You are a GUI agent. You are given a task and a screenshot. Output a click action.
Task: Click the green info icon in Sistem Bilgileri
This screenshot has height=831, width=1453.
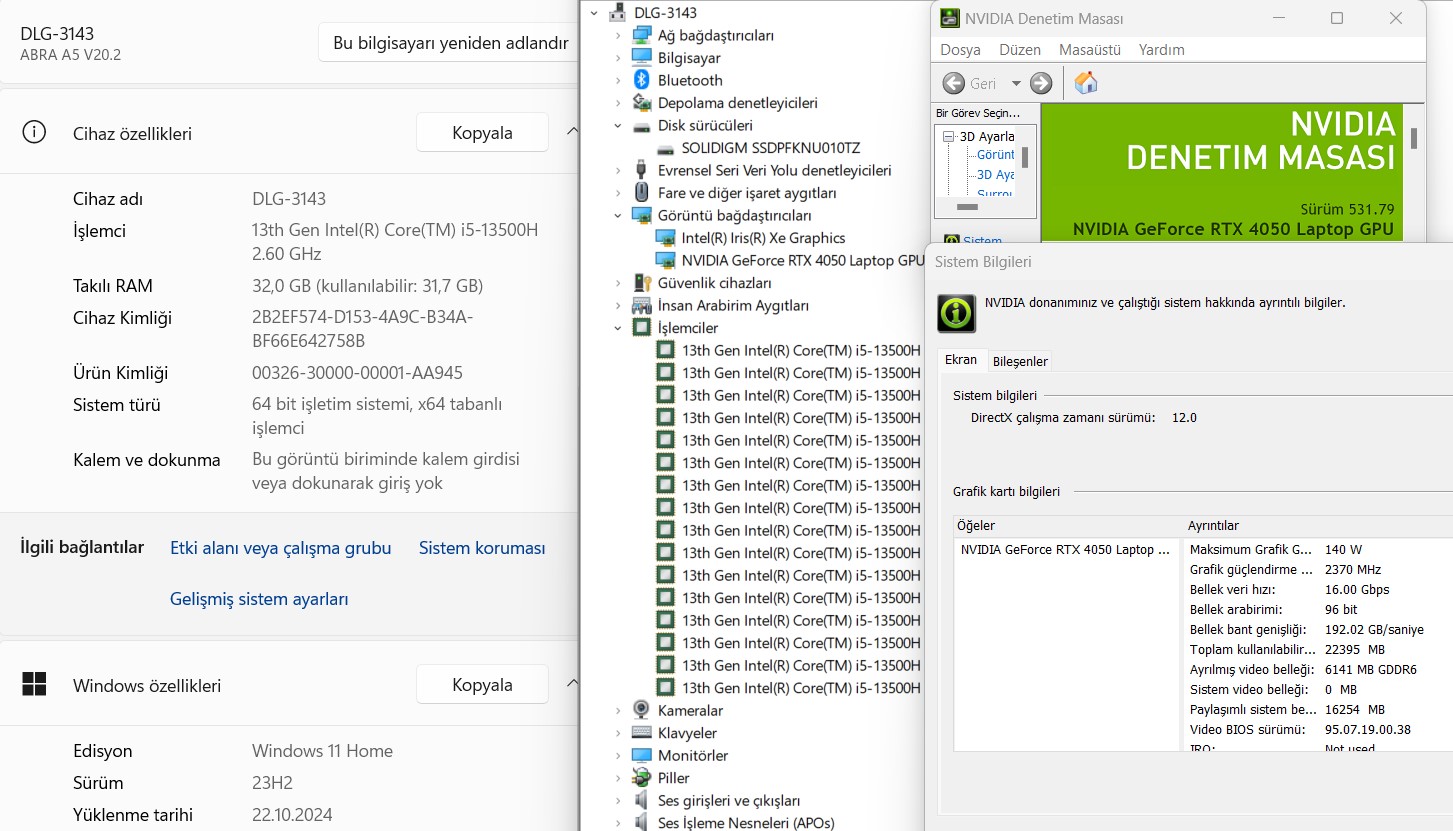click(x=956, y=313)
